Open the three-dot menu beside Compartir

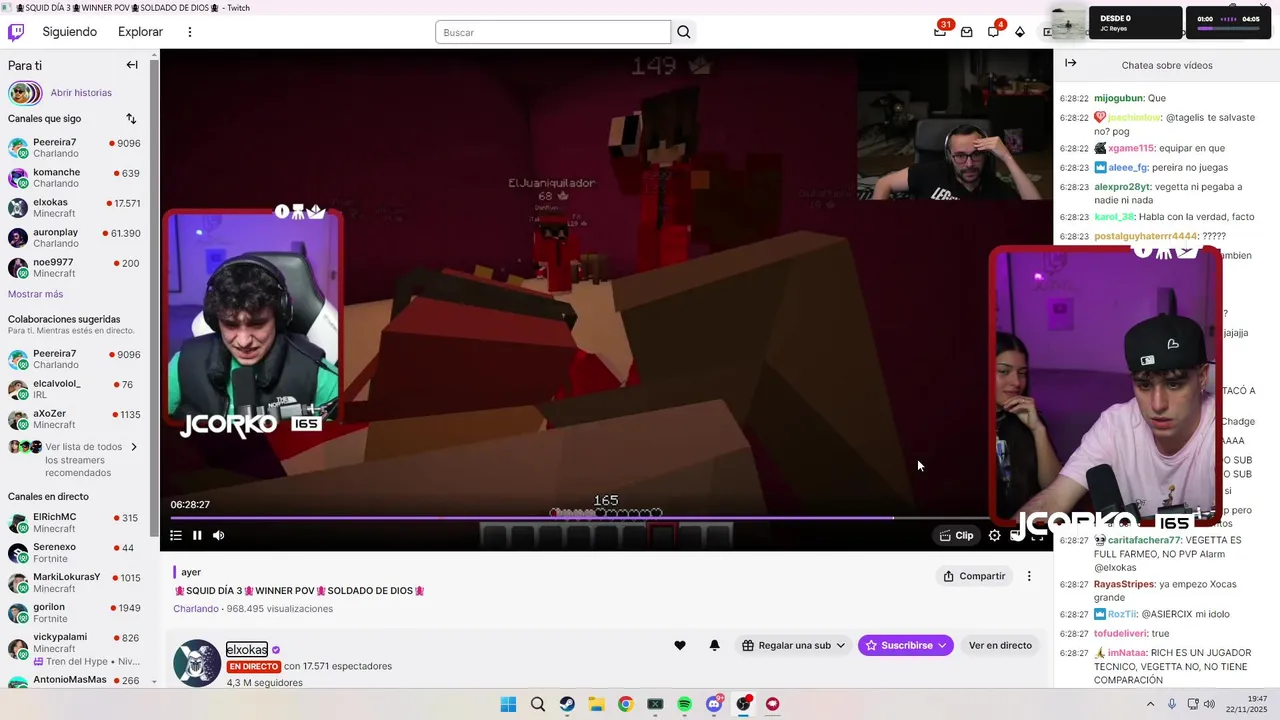click(1029, 576)
